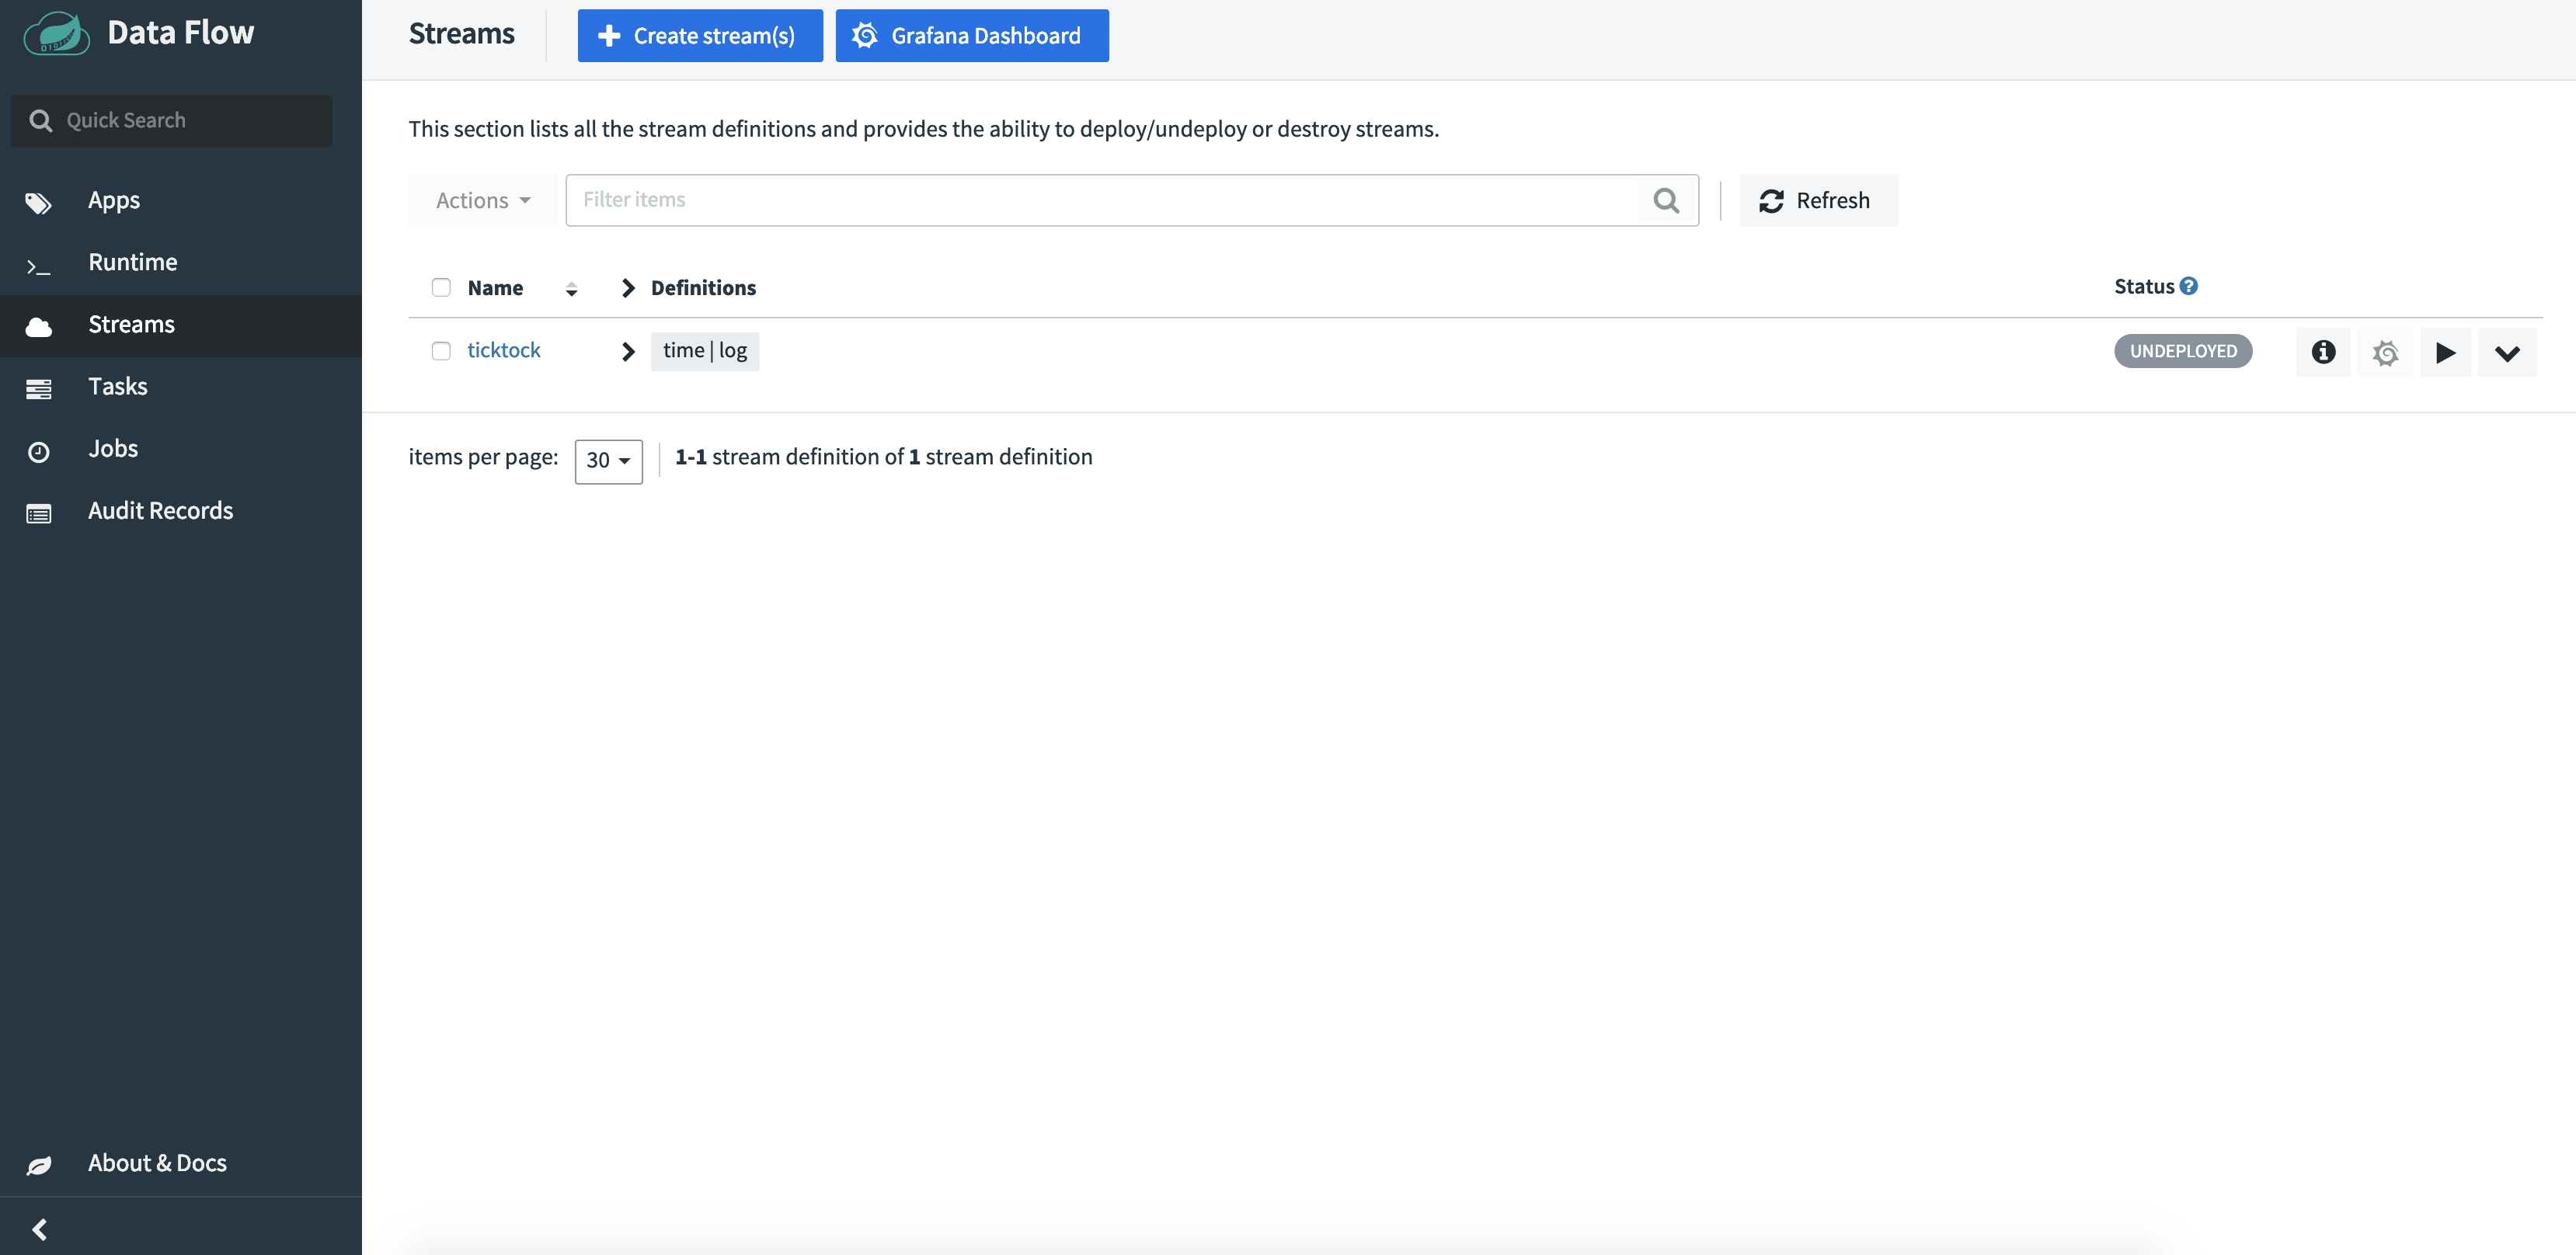Click the Audit Records table icon
Screen dimensions: 2576x1255
[39, 514]
